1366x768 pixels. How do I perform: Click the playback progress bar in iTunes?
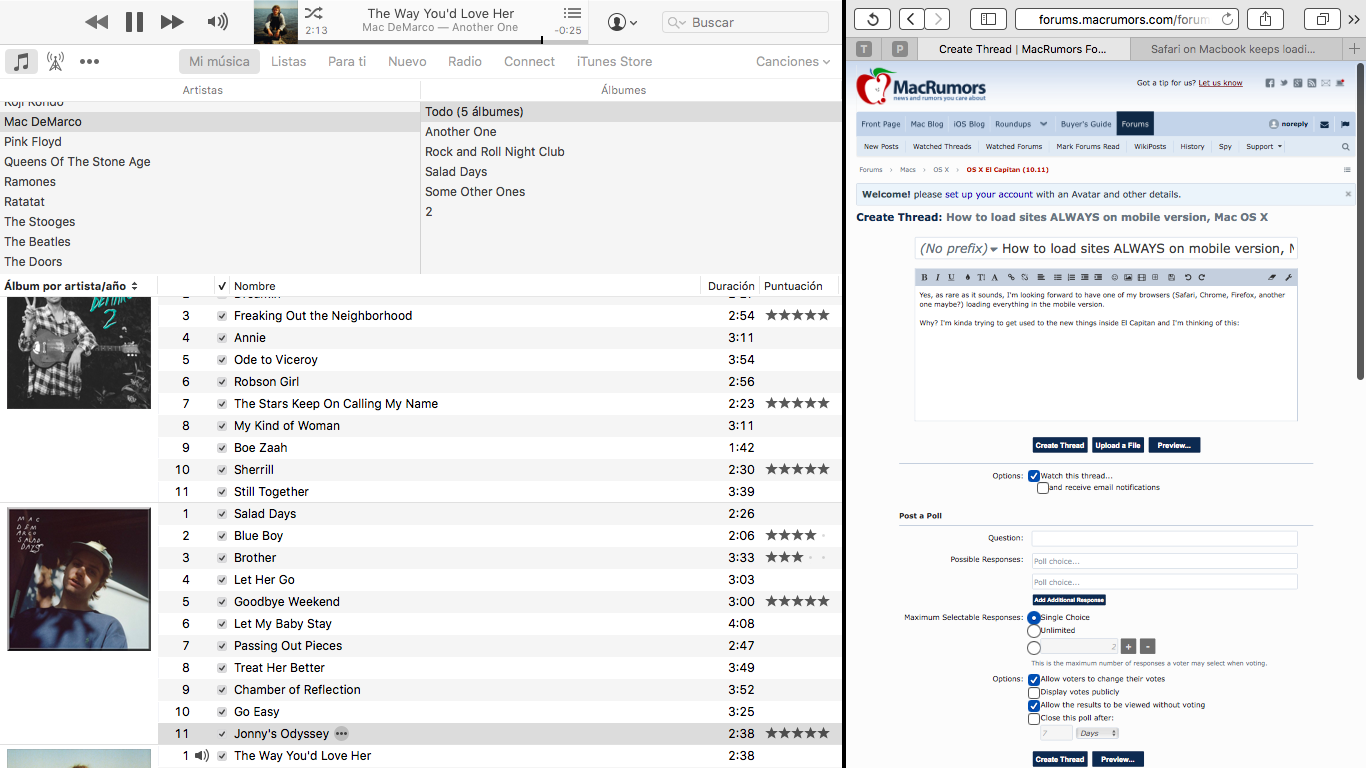(444, 41)
